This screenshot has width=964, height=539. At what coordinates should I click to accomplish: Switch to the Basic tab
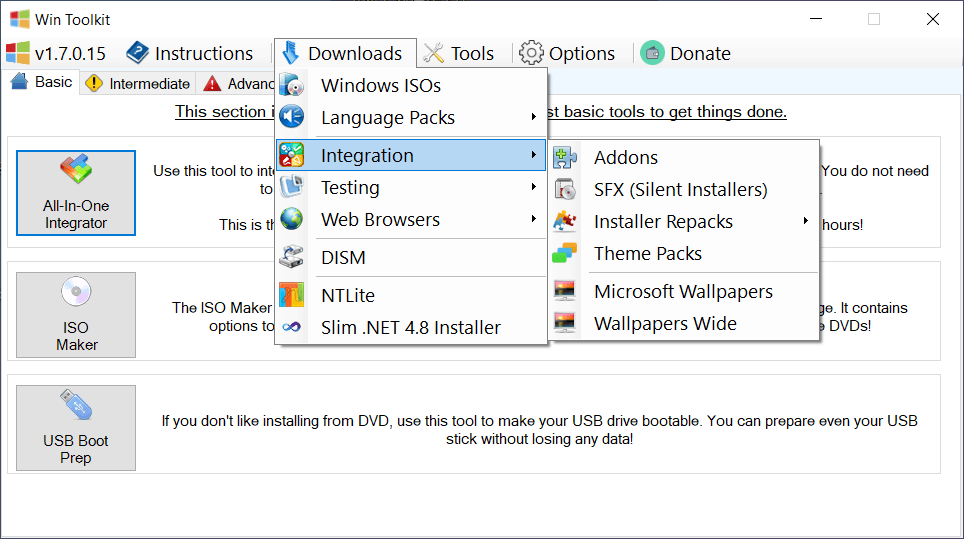42,82
